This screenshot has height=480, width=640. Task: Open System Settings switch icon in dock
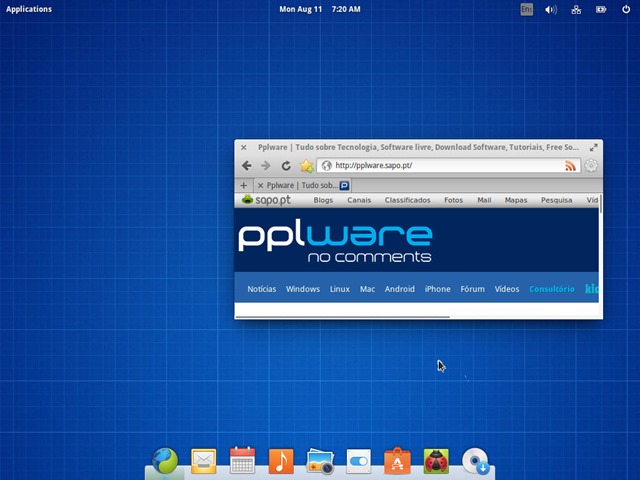[x=358, y=461]
